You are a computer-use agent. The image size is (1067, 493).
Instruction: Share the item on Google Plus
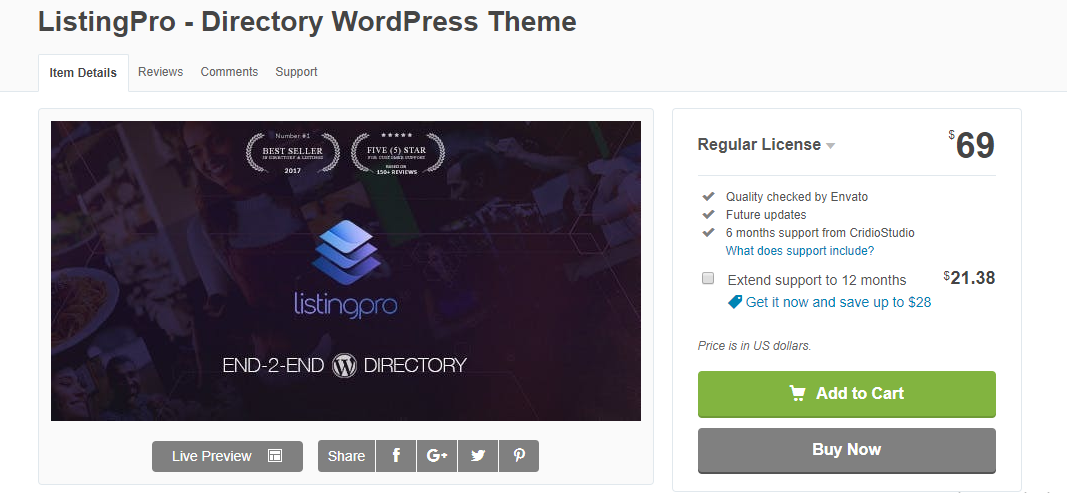(x=437, y=456)
